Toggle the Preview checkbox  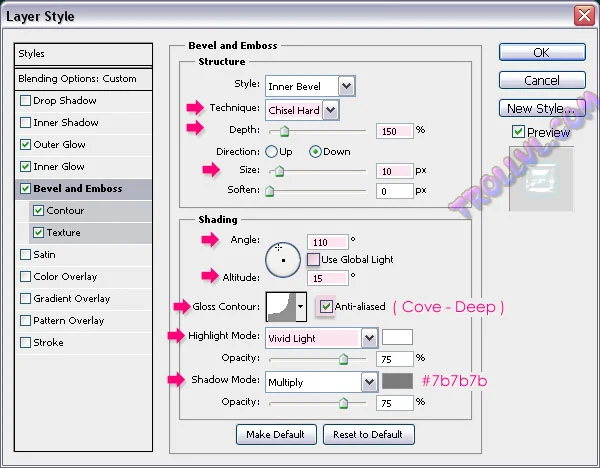tap(518, 132)
